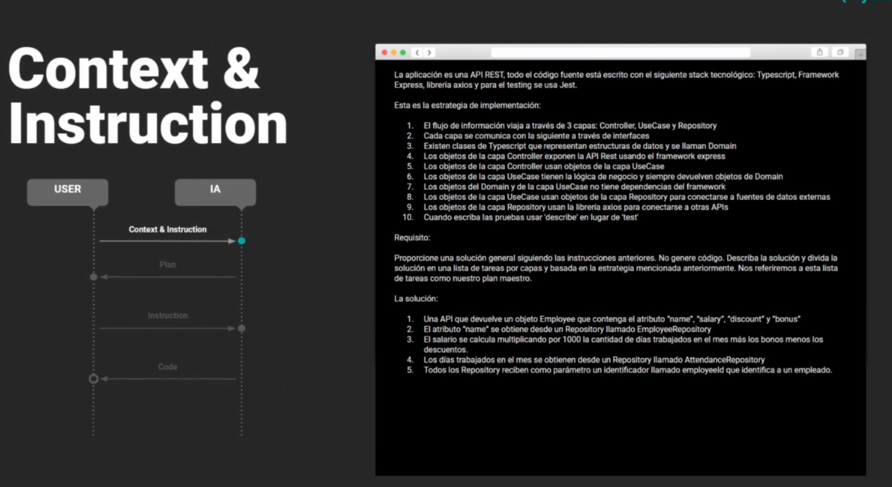892x487 pixels.
Task: Click the new tab plus button
Action: (859, 52)
